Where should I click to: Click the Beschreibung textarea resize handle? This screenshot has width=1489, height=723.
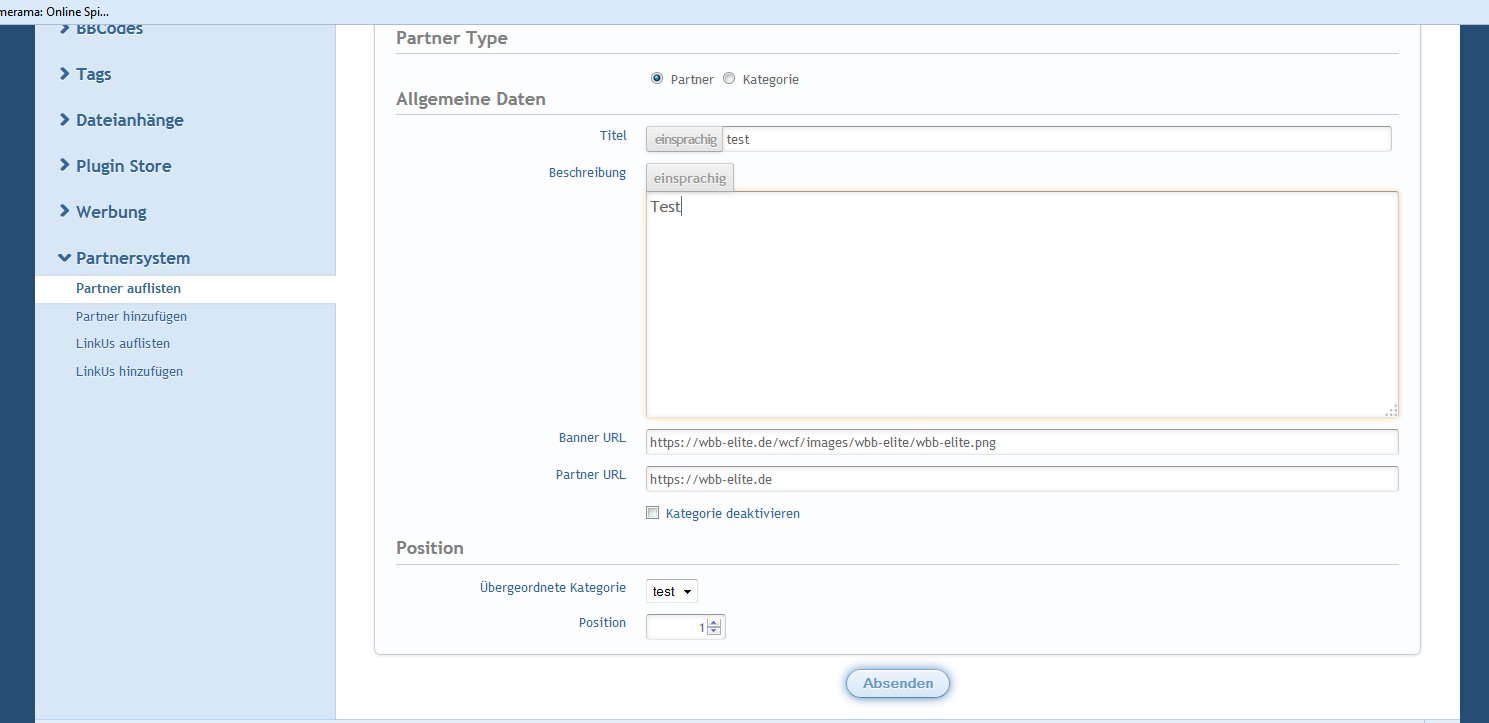1390,410
